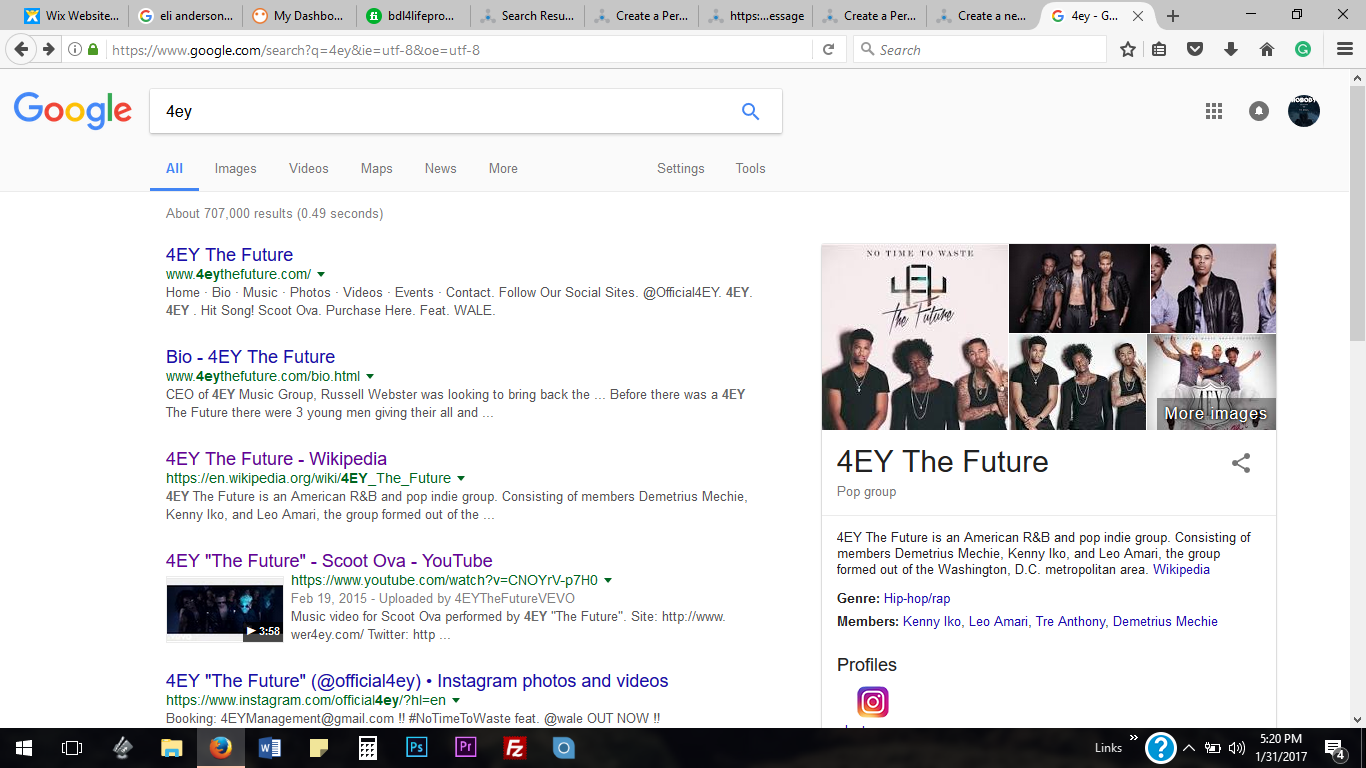Open the Google apps grid icon
1366x768 pixels.
1214,112
